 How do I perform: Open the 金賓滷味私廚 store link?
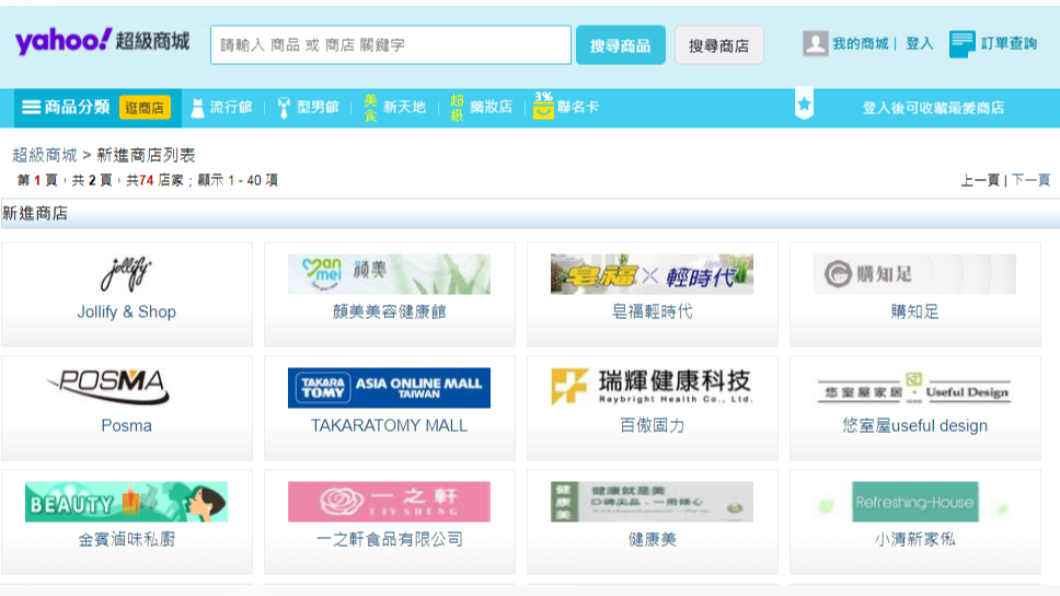coord(126,539)
